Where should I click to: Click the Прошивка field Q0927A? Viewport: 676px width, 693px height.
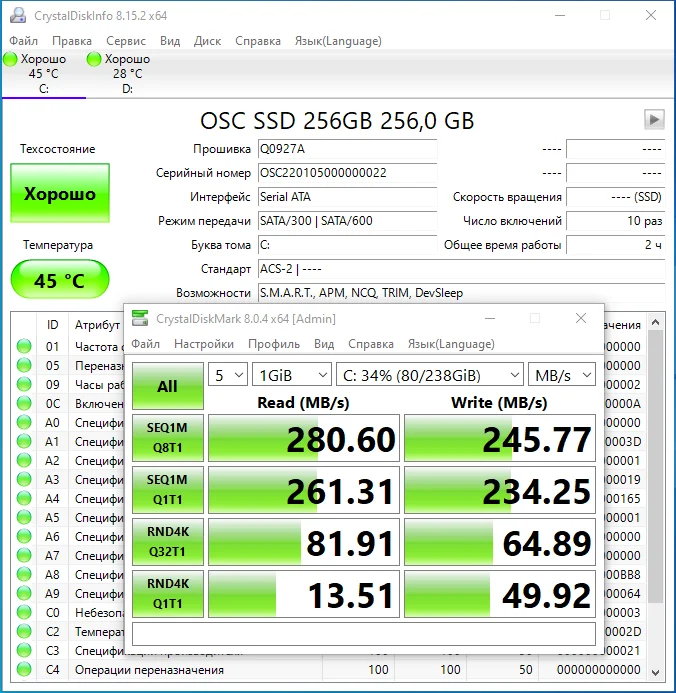[x=347, y=149]
